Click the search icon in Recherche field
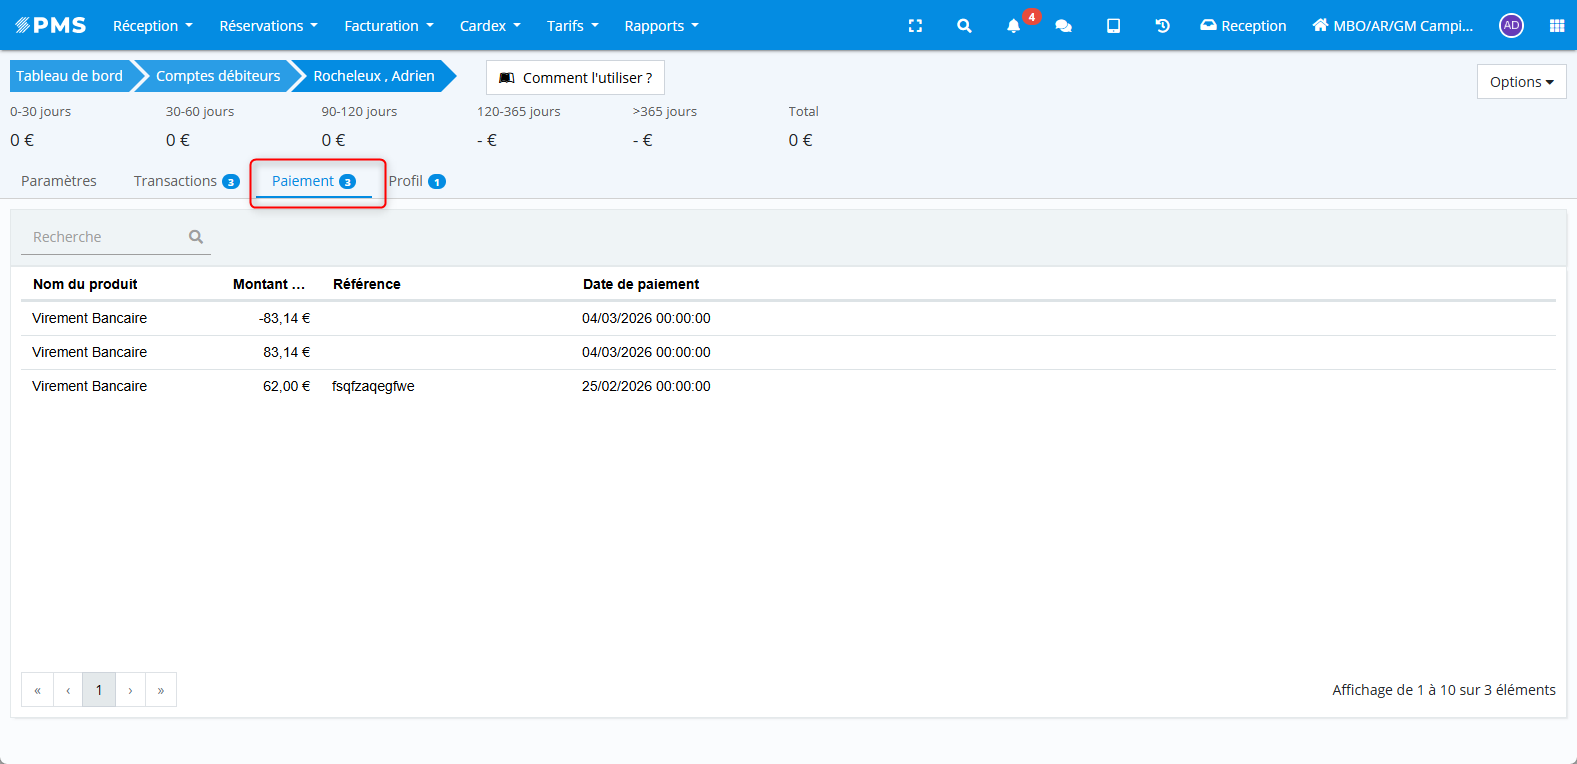The width and height of the screenshot is (1577, 764). [x=196, y=237]
